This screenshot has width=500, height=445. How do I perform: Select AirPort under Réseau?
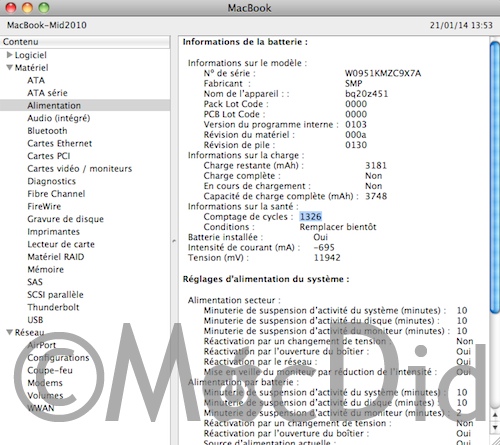point(42,345)
